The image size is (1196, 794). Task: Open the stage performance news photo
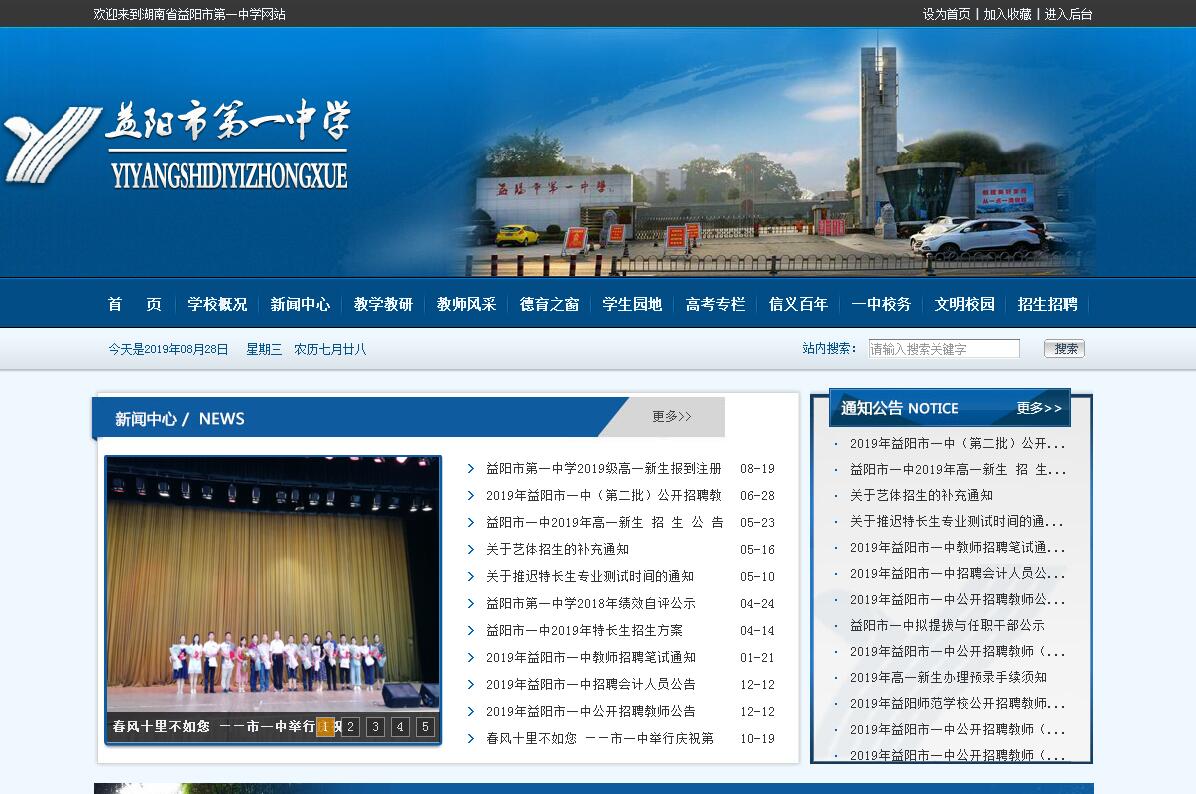click(272, 585)
